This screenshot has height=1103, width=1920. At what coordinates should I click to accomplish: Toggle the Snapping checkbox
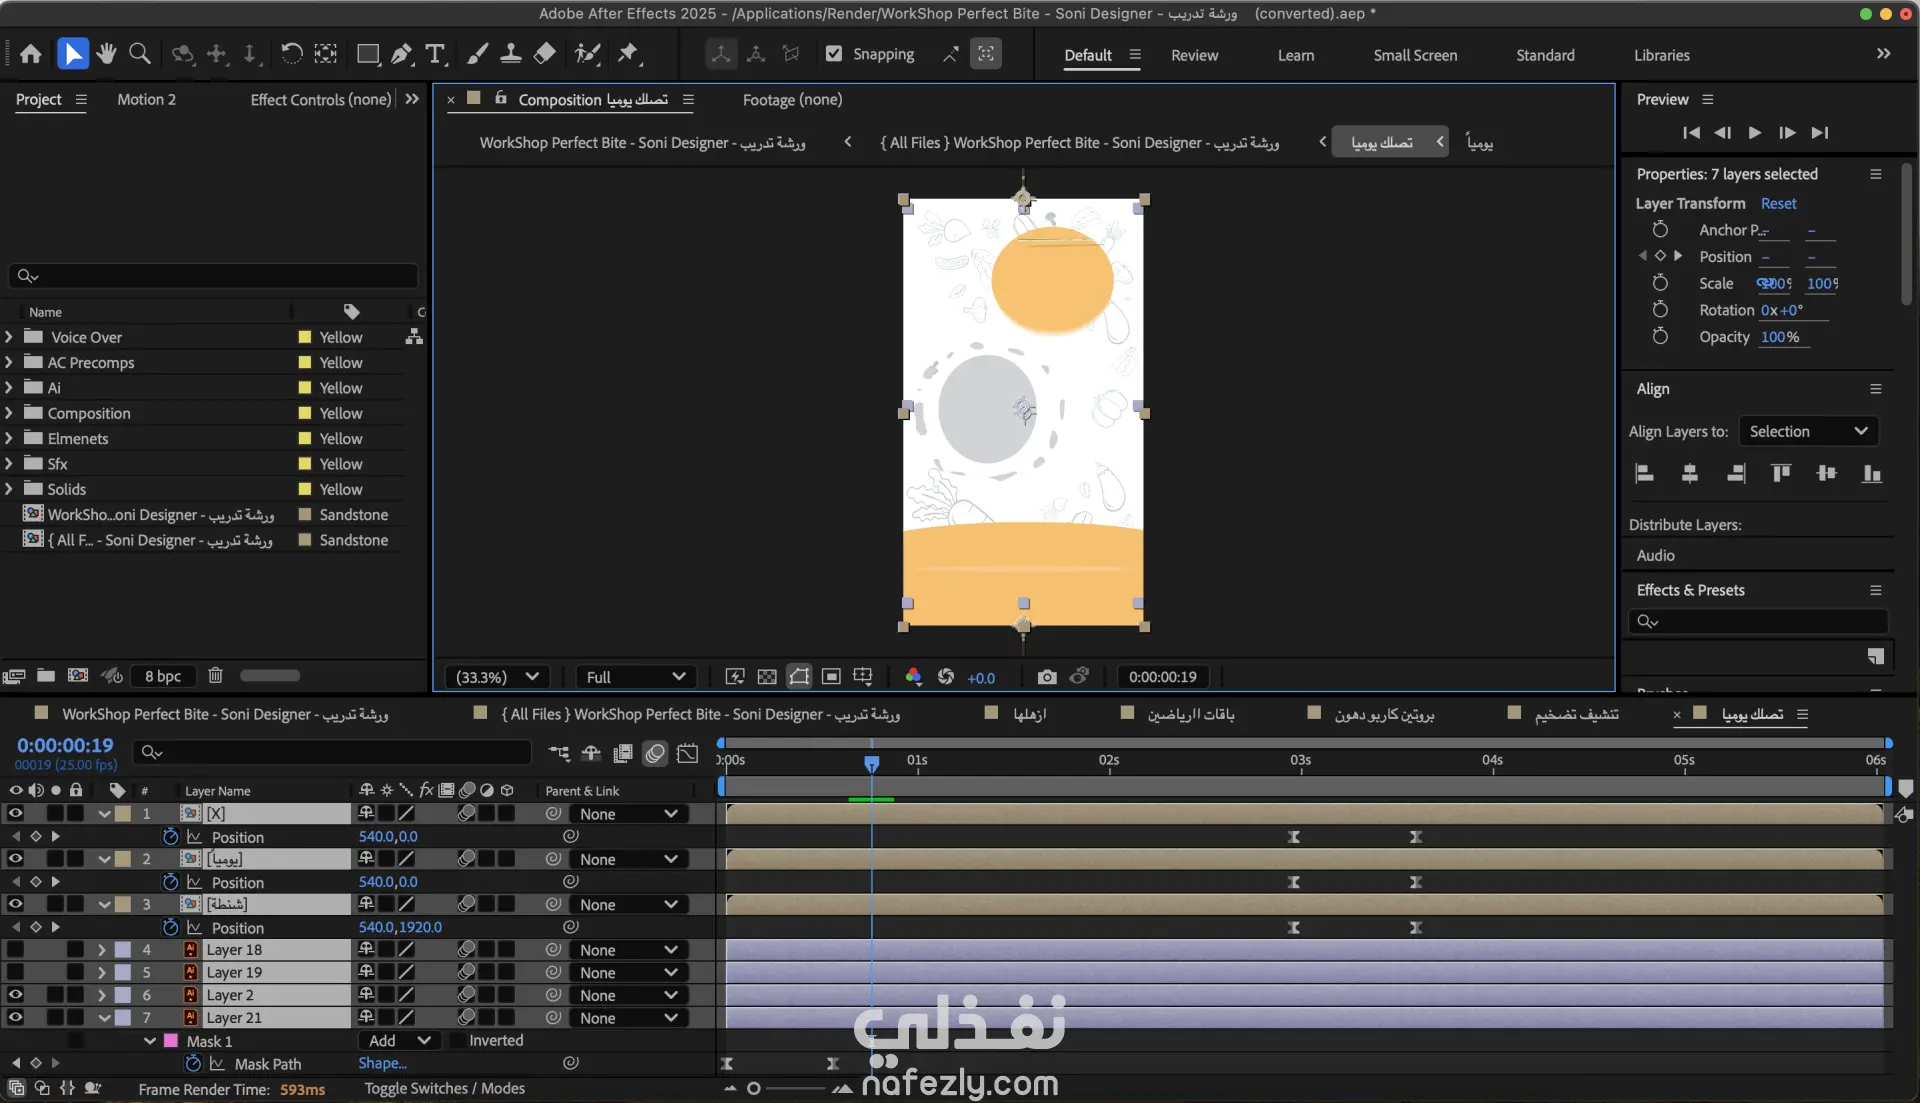pos(833,54)
